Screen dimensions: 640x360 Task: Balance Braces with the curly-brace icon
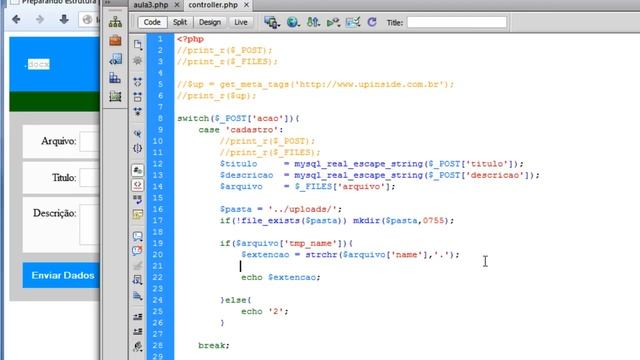(x=138, y=148)
